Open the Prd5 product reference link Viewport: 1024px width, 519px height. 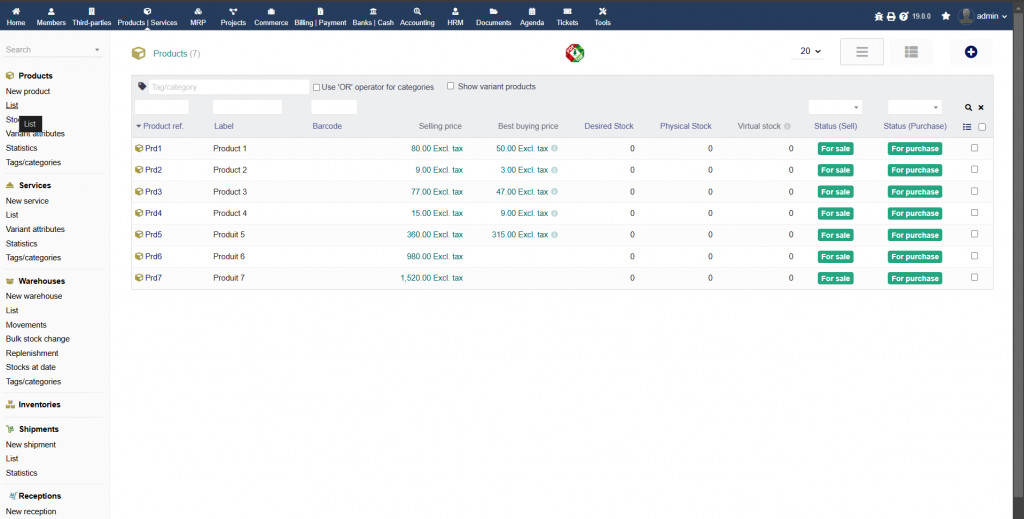point(153,235)
